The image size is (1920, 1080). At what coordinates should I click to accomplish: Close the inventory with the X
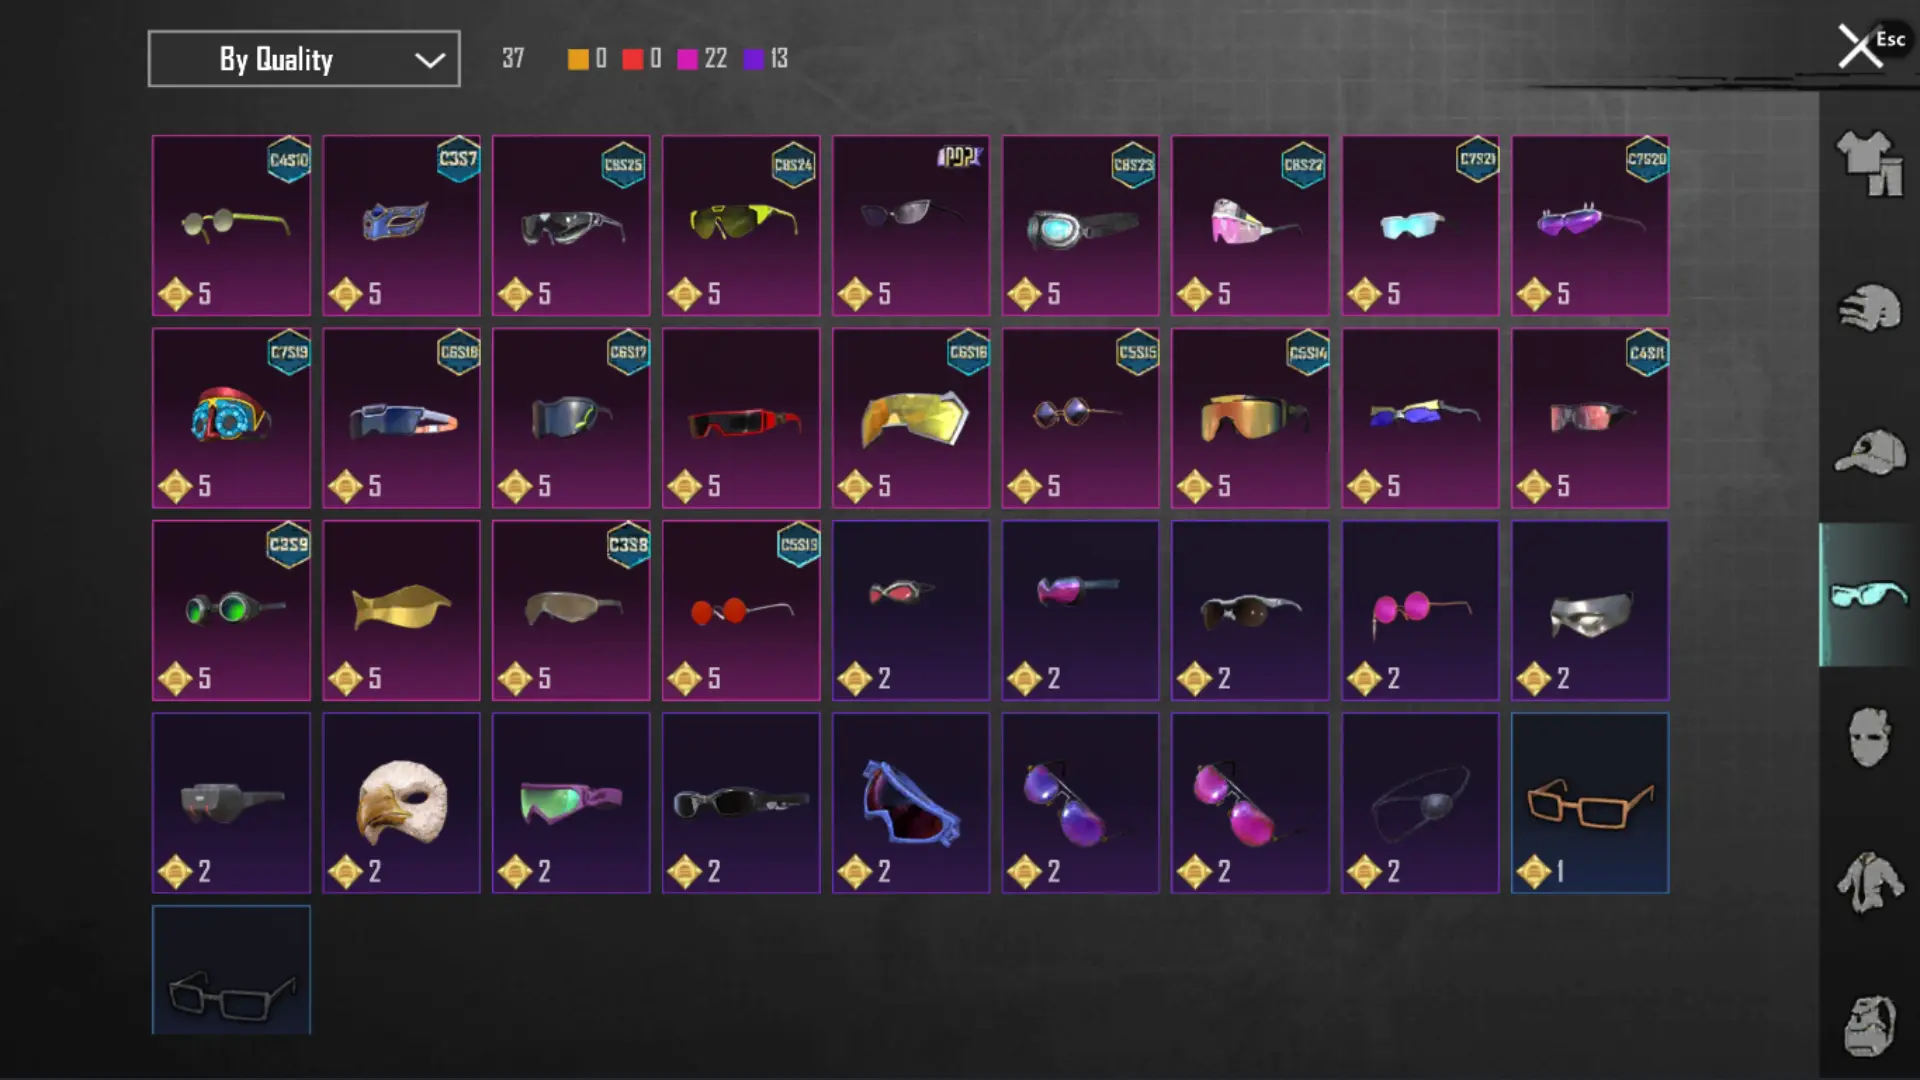(x=1860, y=46)
